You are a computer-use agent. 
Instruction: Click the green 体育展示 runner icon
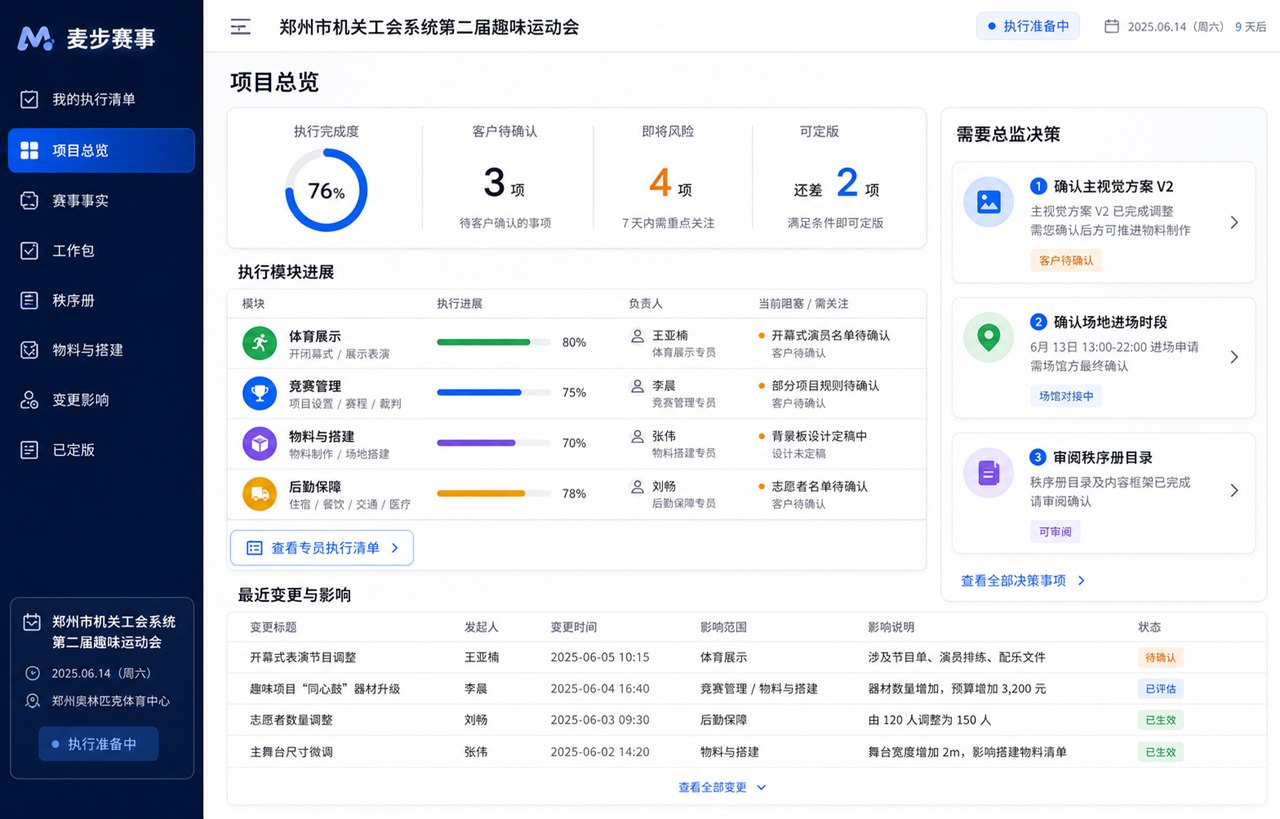point(259,343)
